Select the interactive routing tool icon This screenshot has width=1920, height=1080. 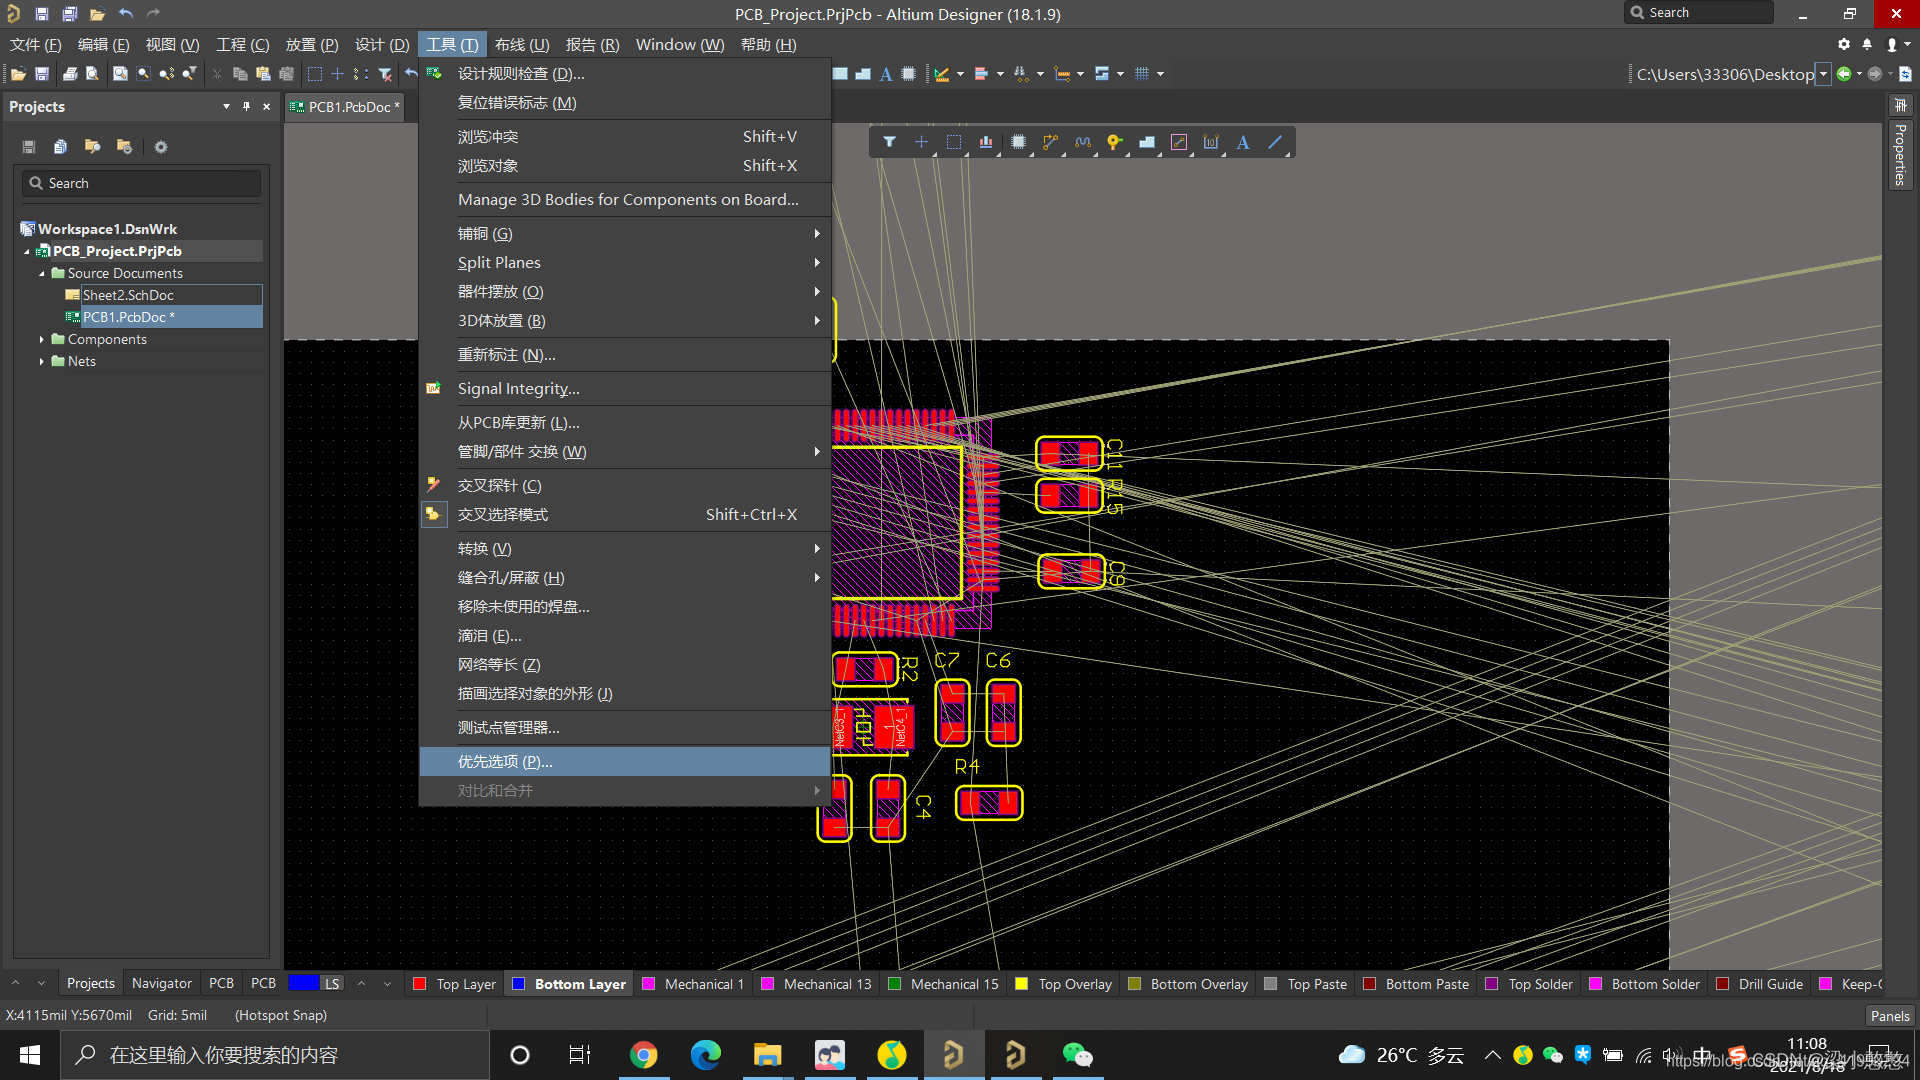pos(1050,142)
